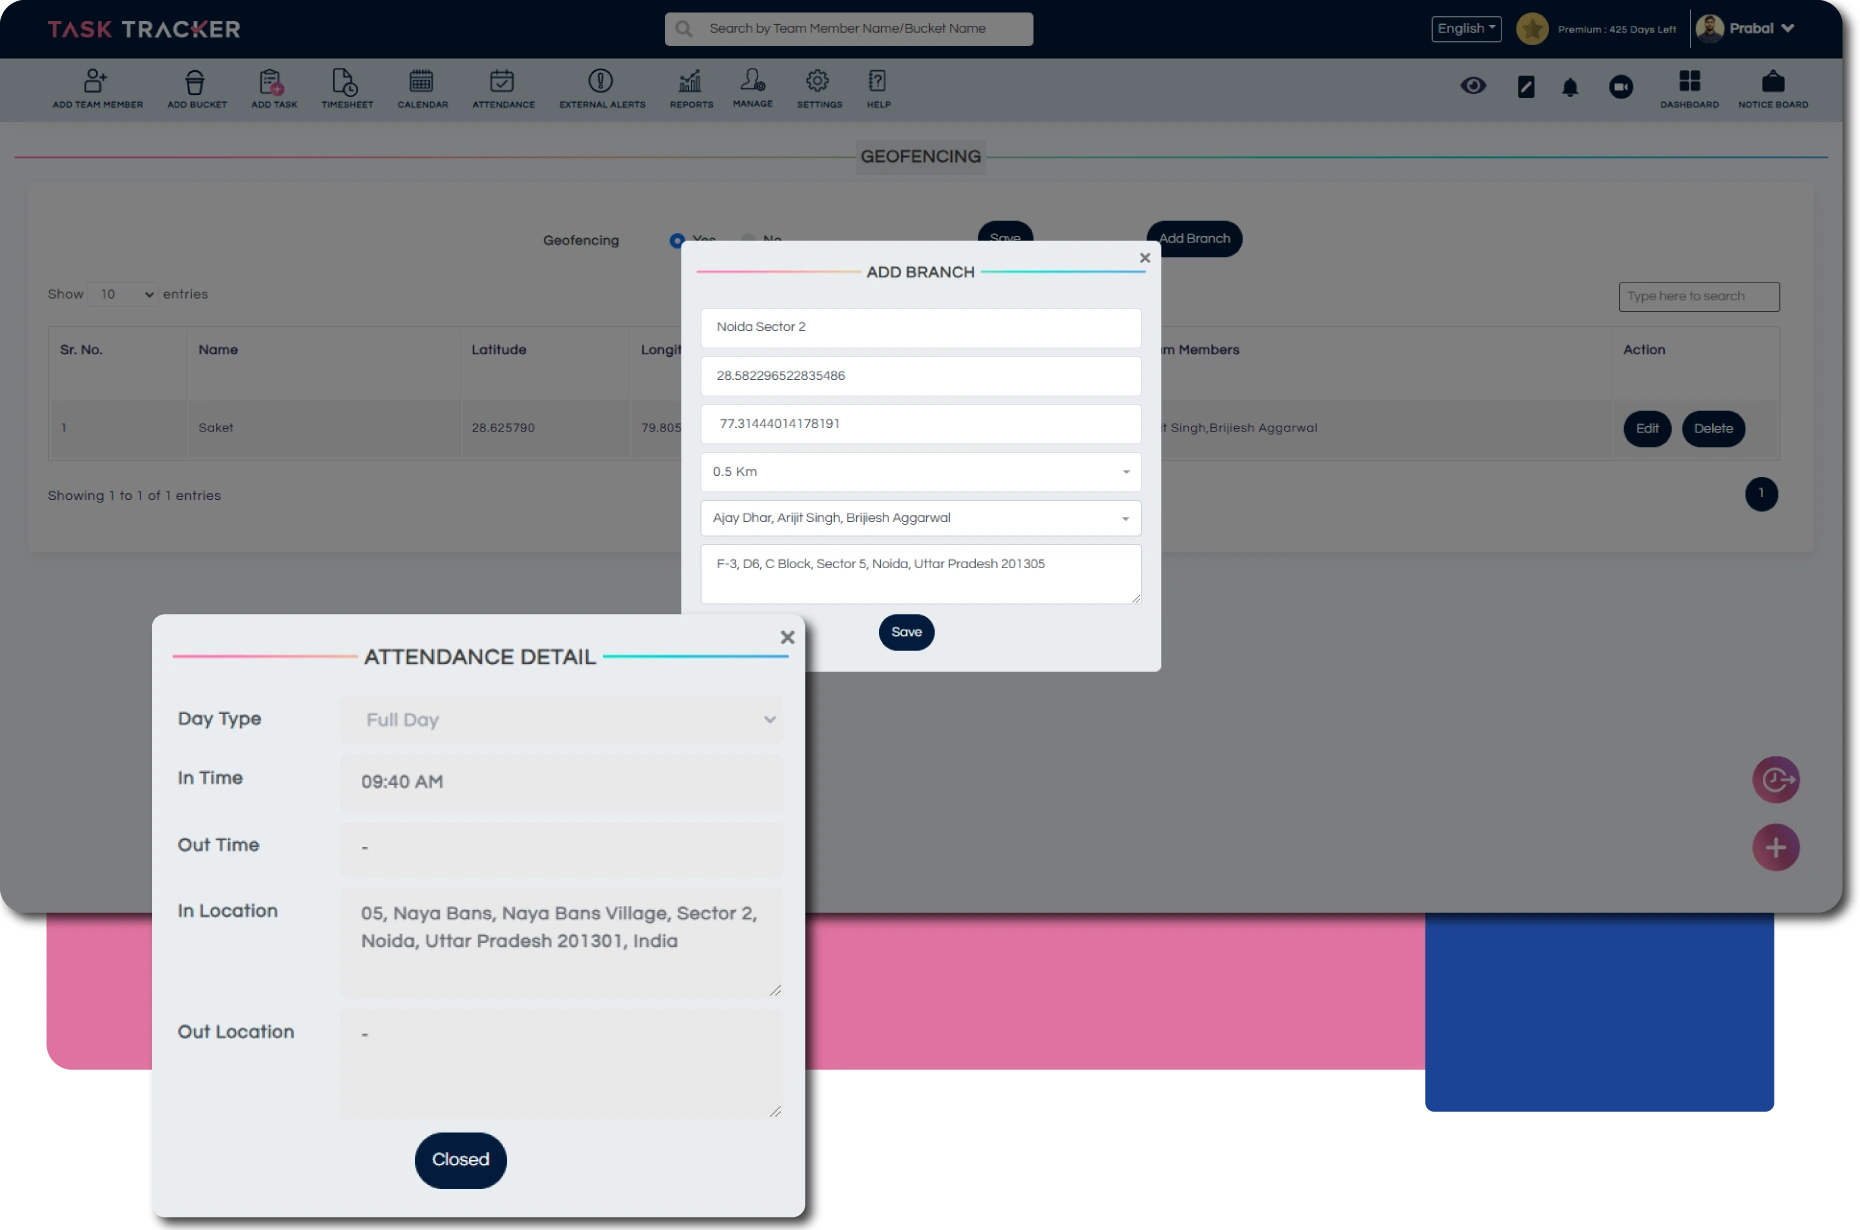Open the External Alerts section
Image resolution: width=1860 pixels, height=1230 pixels.
tap(602, 88)
